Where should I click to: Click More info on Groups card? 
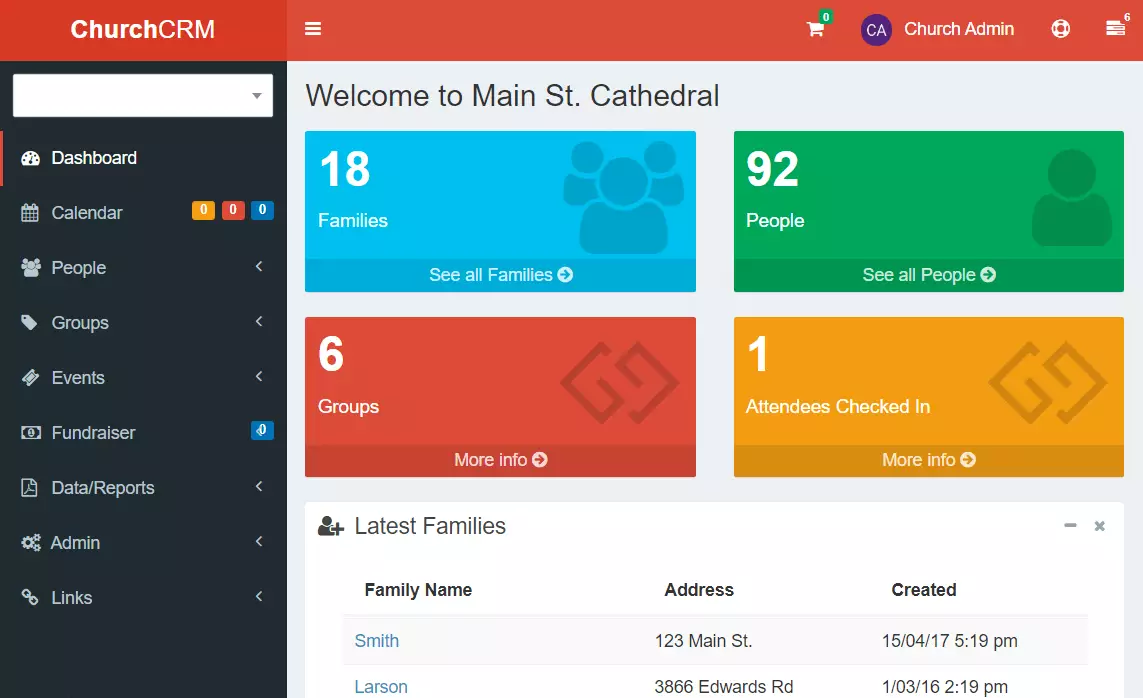coord(500,460)
